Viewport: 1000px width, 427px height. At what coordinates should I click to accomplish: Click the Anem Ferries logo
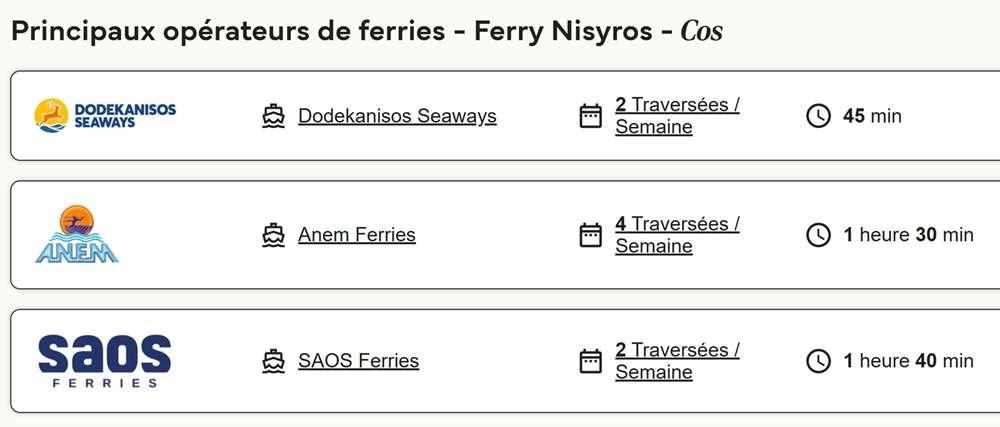tap(77, 235)
